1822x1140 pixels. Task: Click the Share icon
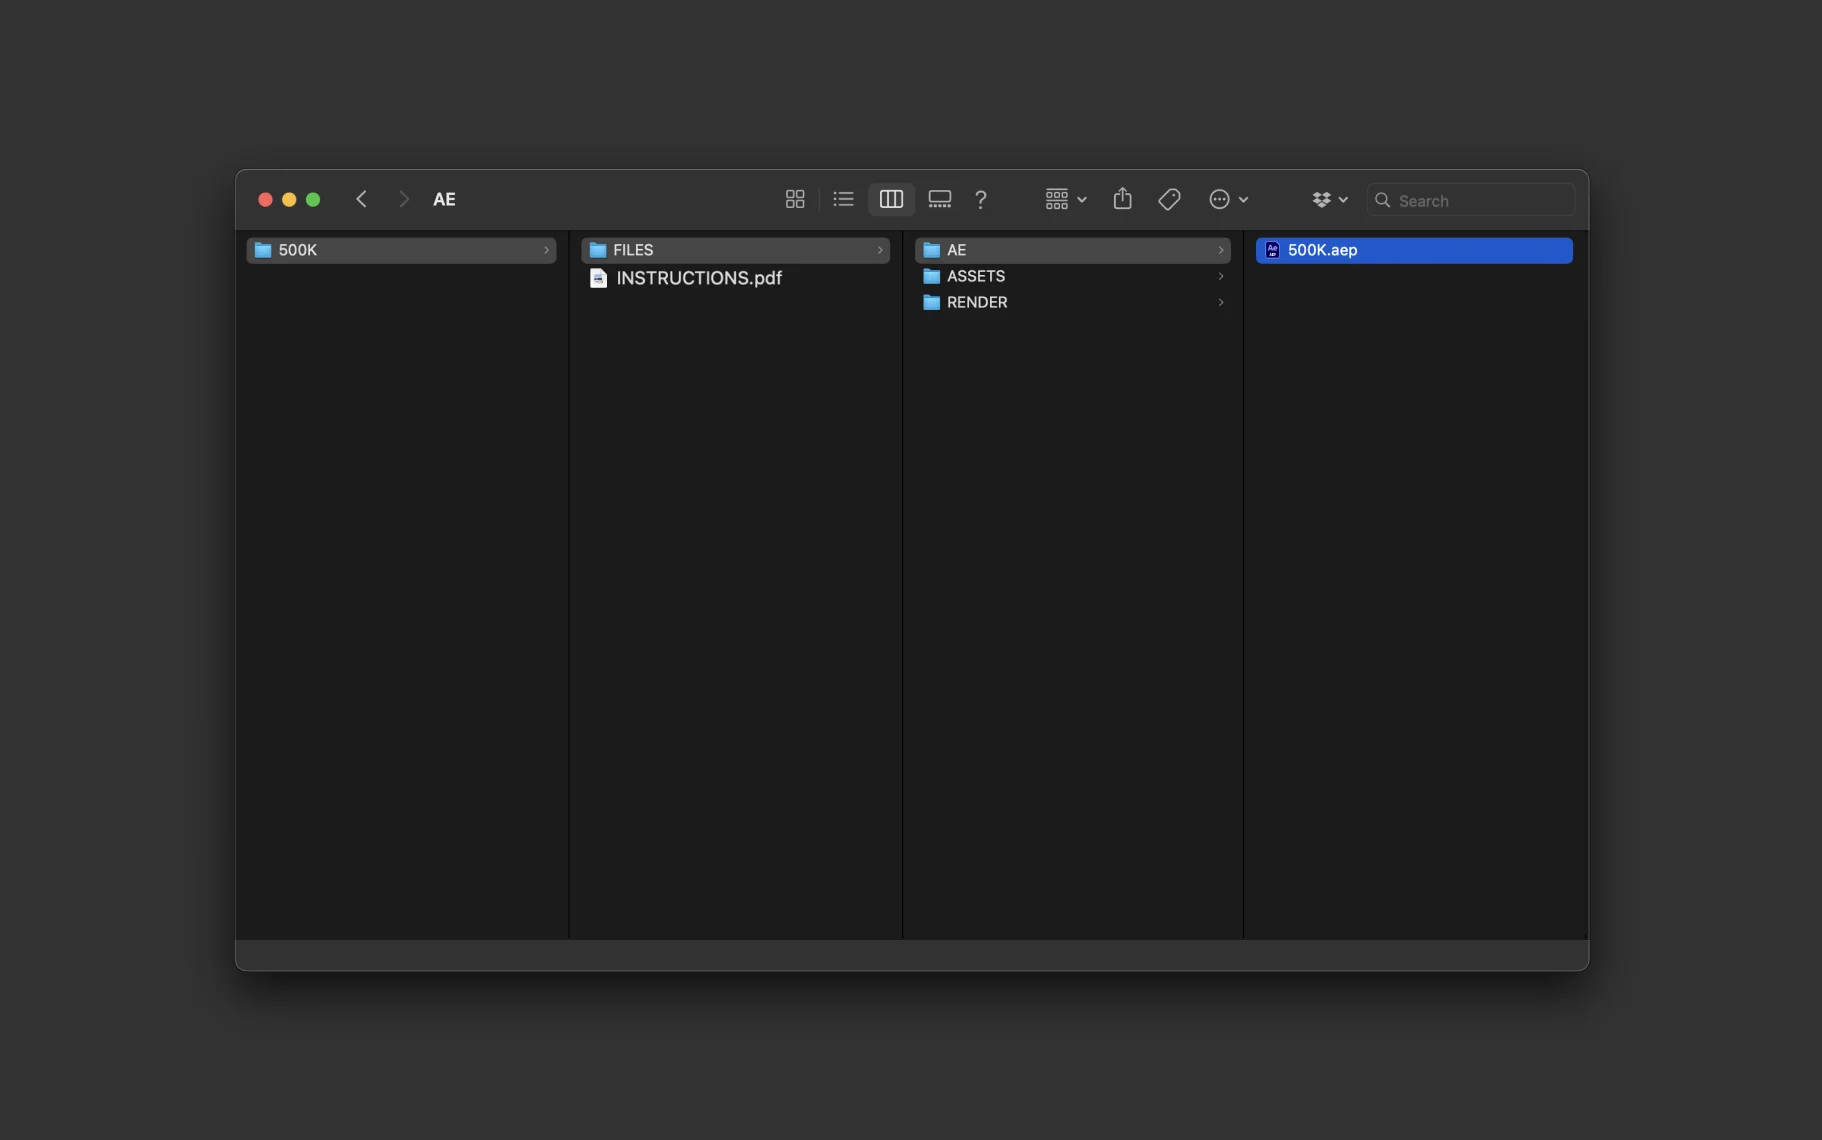(x=1122, y=200)
